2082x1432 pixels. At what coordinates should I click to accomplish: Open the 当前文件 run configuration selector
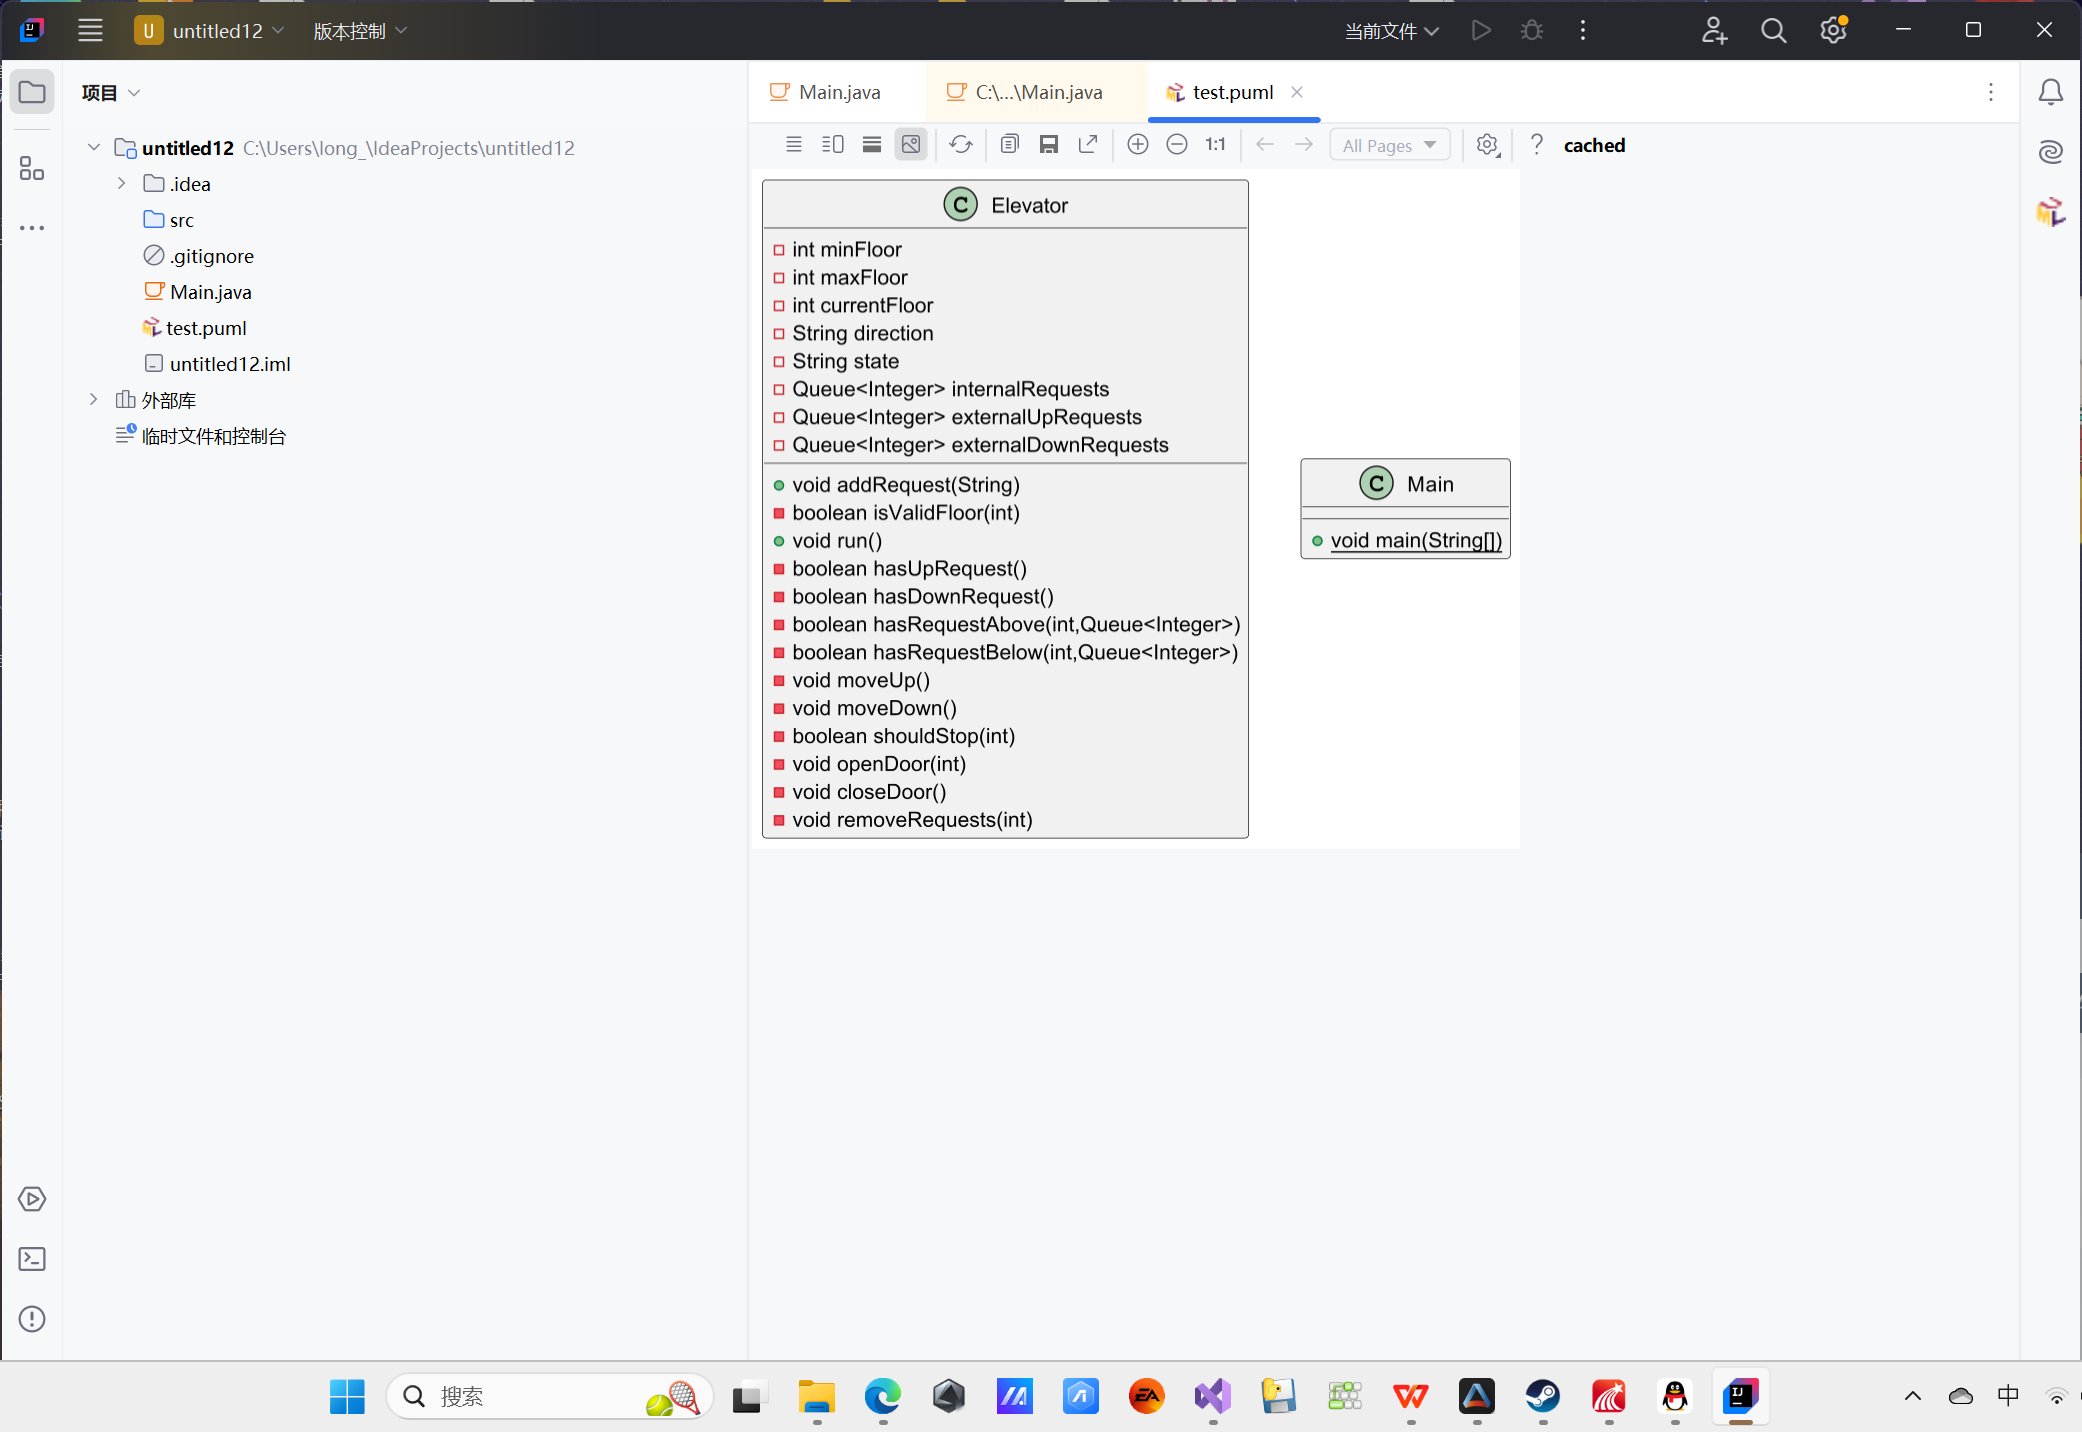tap(1391, 31)
